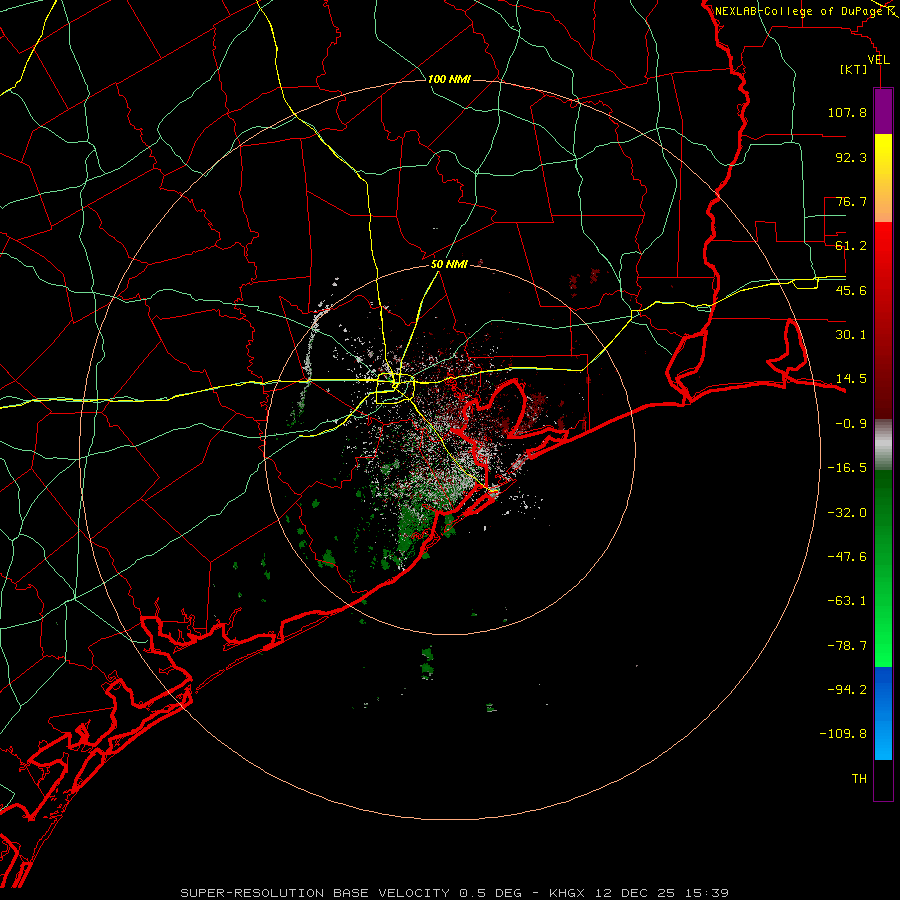Select the 45.6 velocity scale value
This screenshot has height=900, width=900.
click(x=851, y=290)
